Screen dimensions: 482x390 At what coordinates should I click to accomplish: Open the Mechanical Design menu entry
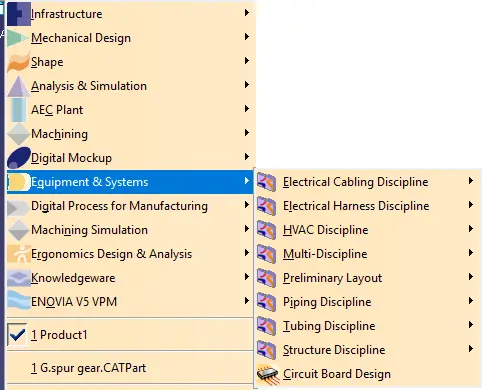(130, 38)
